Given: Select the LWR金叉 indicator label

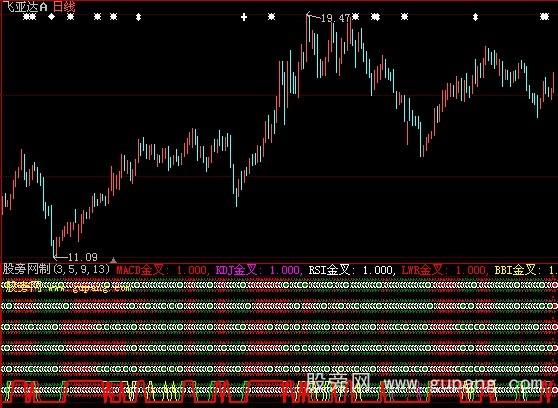Looking at the screenshot, I should (422, 270).
